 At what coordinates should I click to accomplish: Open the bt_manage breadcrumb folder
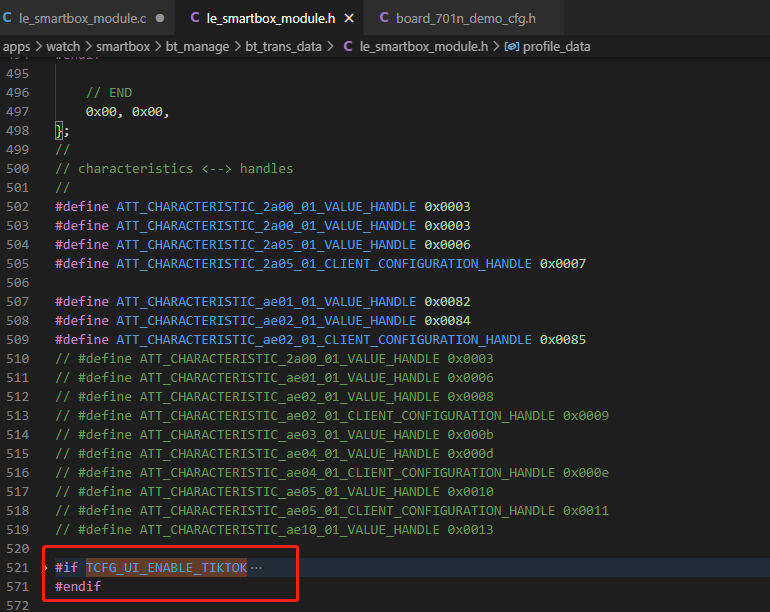(x=197, y=47)
